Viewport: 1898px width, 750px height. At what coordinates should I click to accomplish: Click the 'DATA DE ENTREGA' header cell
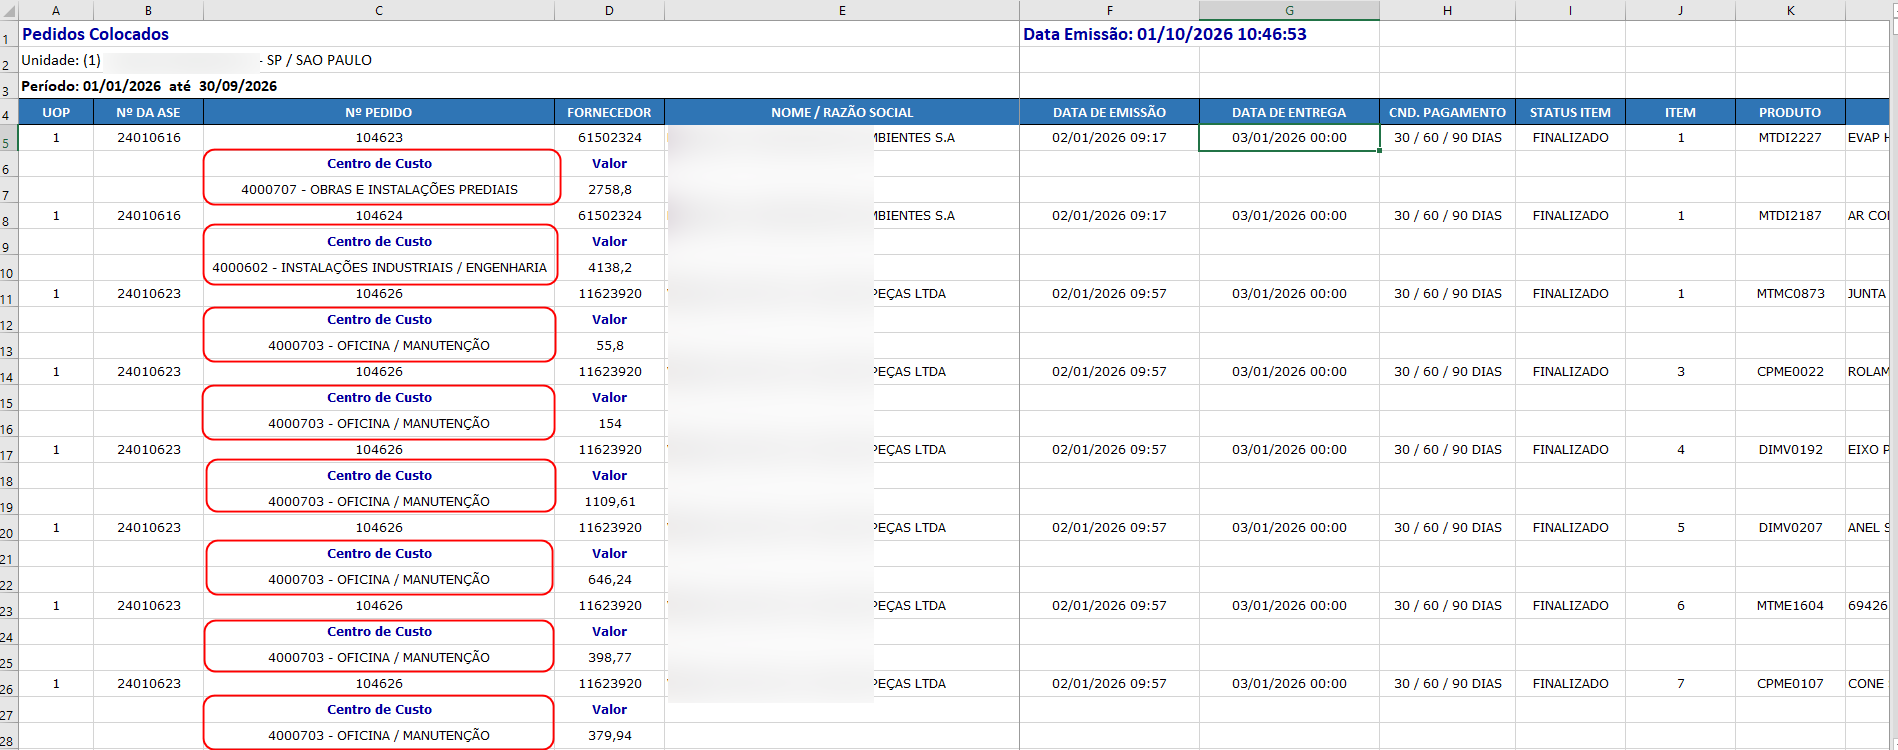point(1289,112)
